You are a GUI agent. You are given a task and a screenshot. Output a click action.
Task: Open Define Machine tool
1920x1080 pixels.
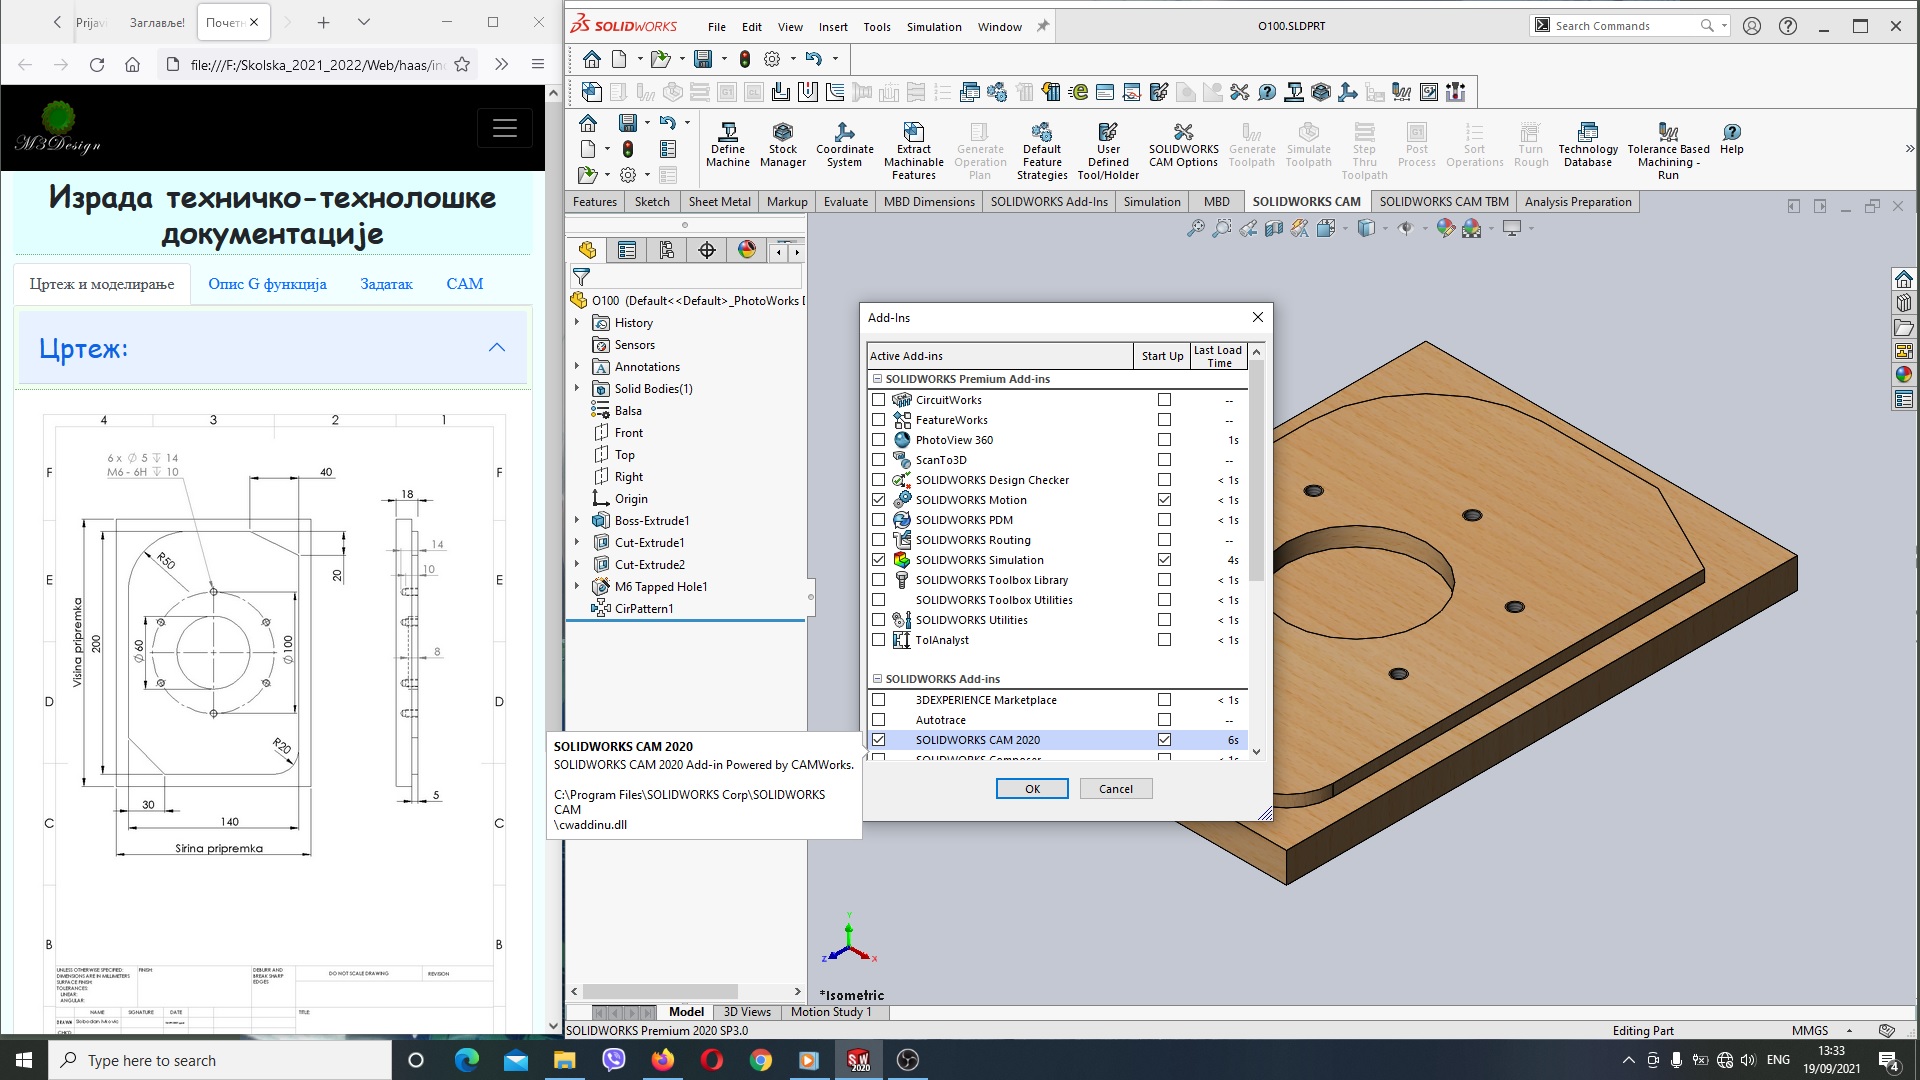727,146
